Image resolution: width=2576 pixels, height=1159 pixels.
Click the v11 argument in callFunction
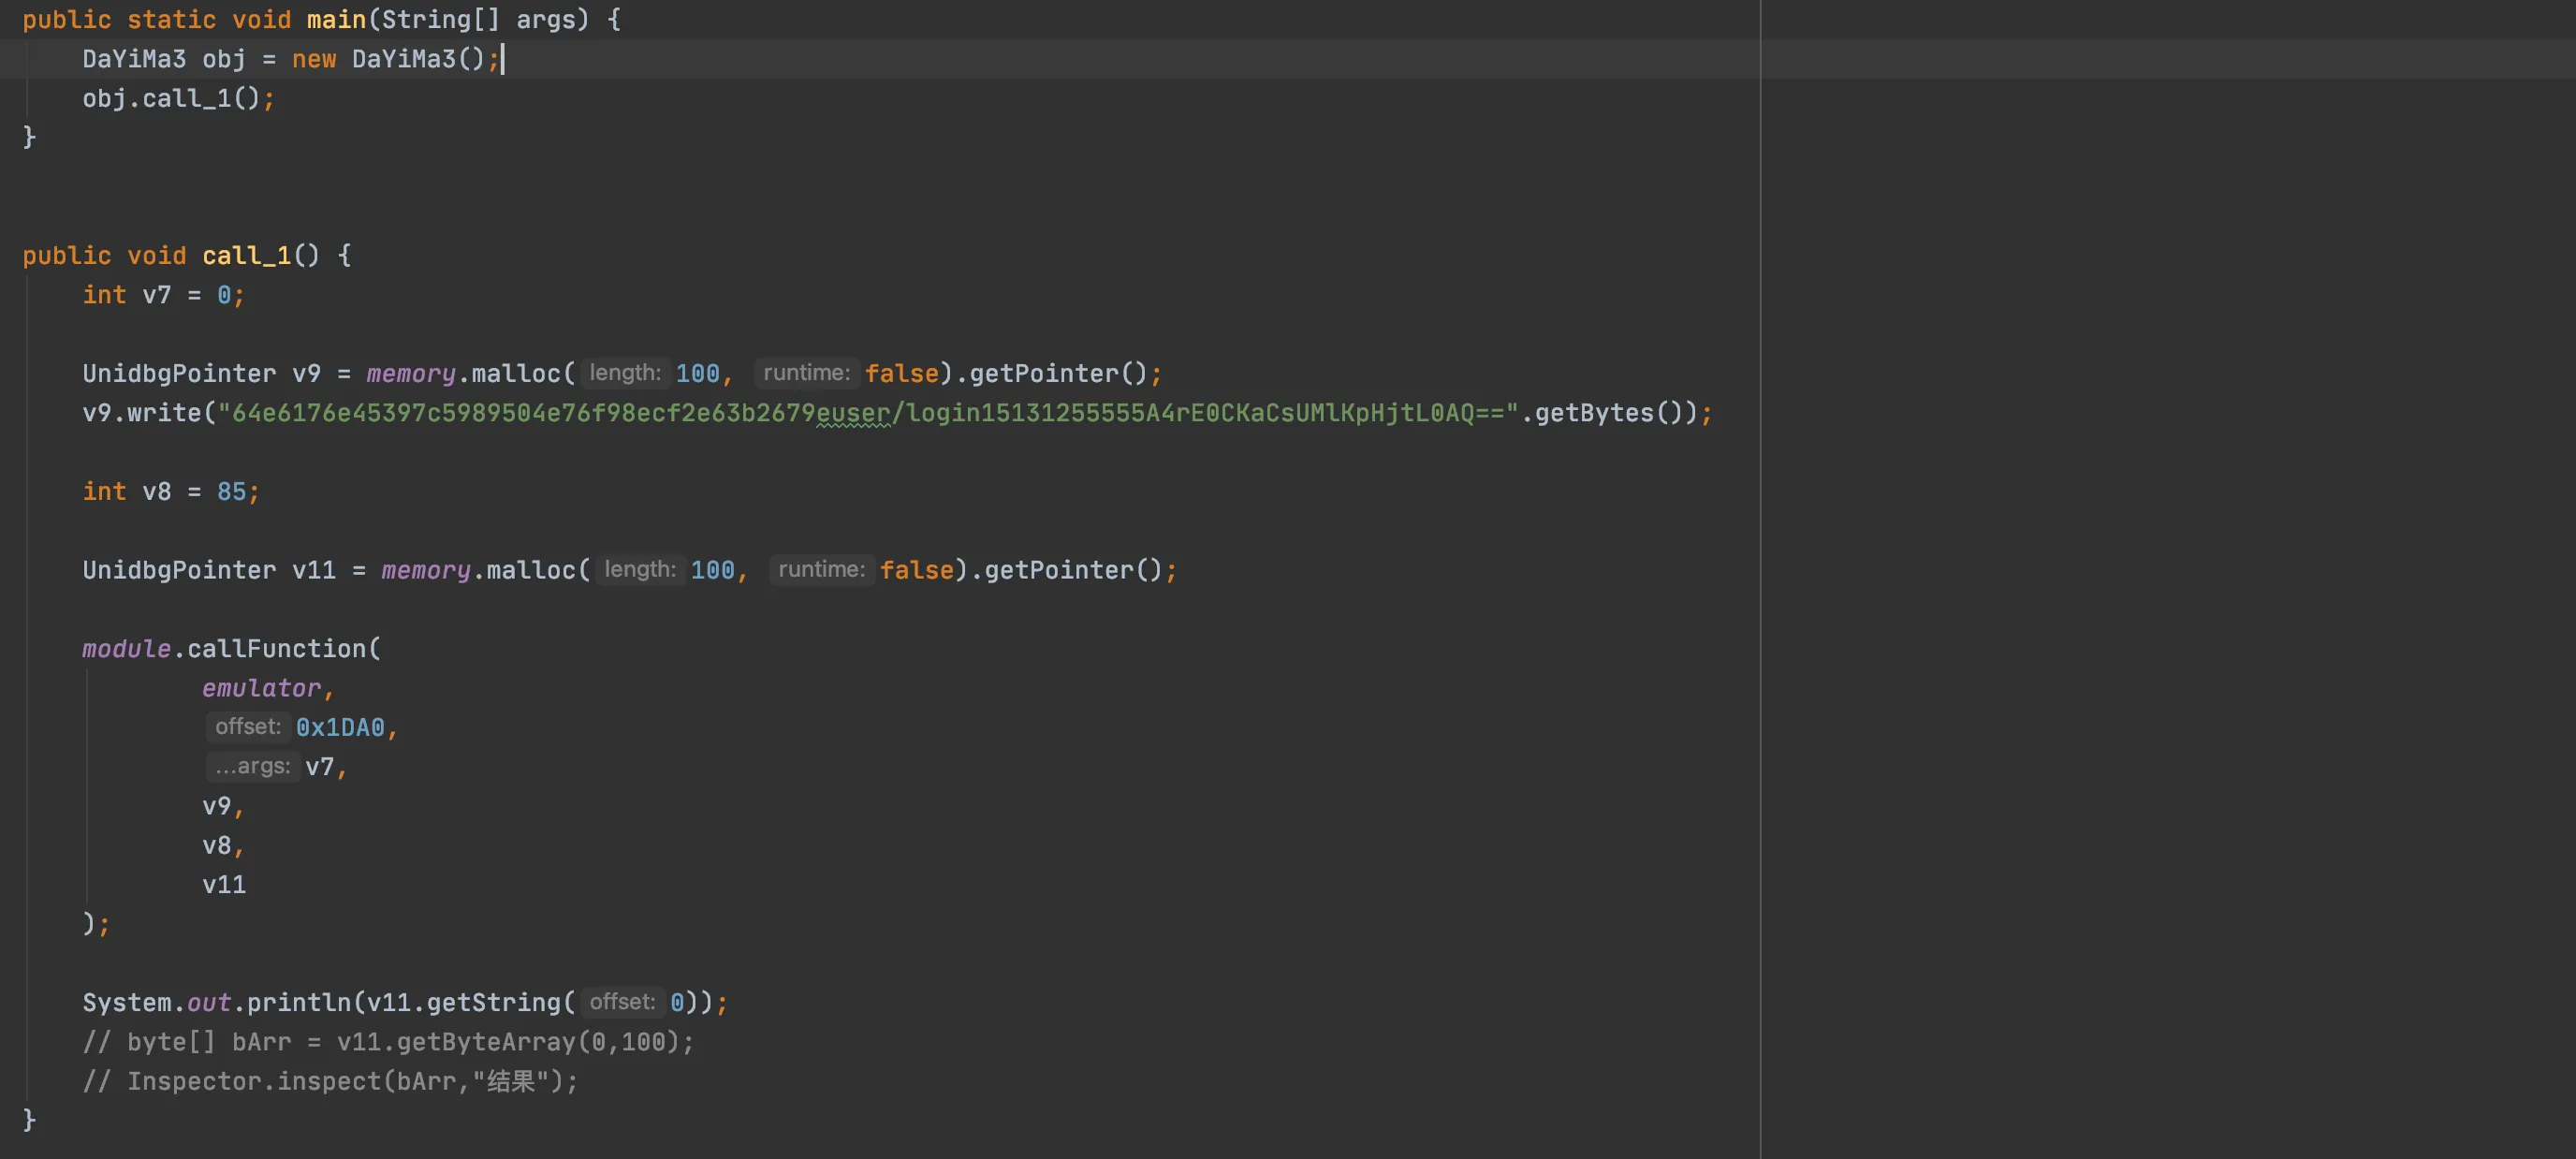[224, 885]
